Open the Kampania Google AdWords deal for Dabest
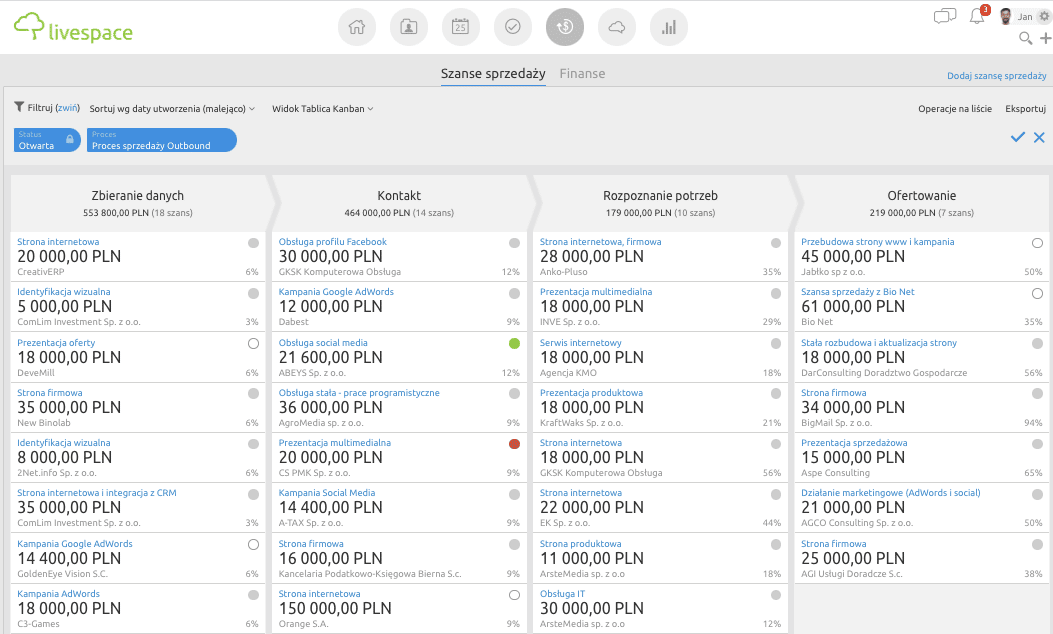Viewport: 1053px width, 634px height. (x=336, y=292)
